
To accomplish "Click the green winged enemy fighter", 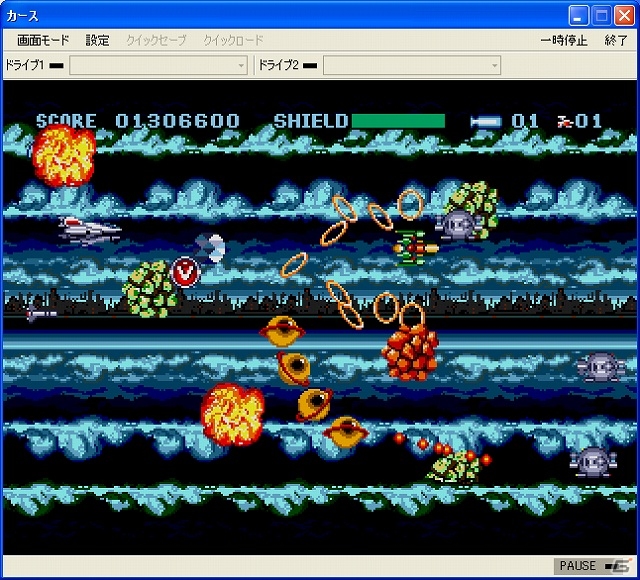I will (415, 248).
